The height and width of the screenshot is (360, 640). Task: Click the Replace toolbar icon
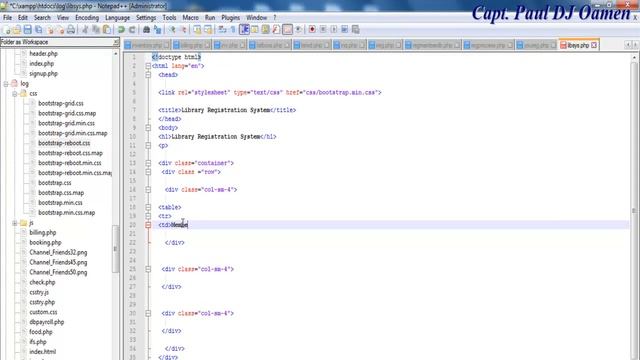tap(157, 29)
